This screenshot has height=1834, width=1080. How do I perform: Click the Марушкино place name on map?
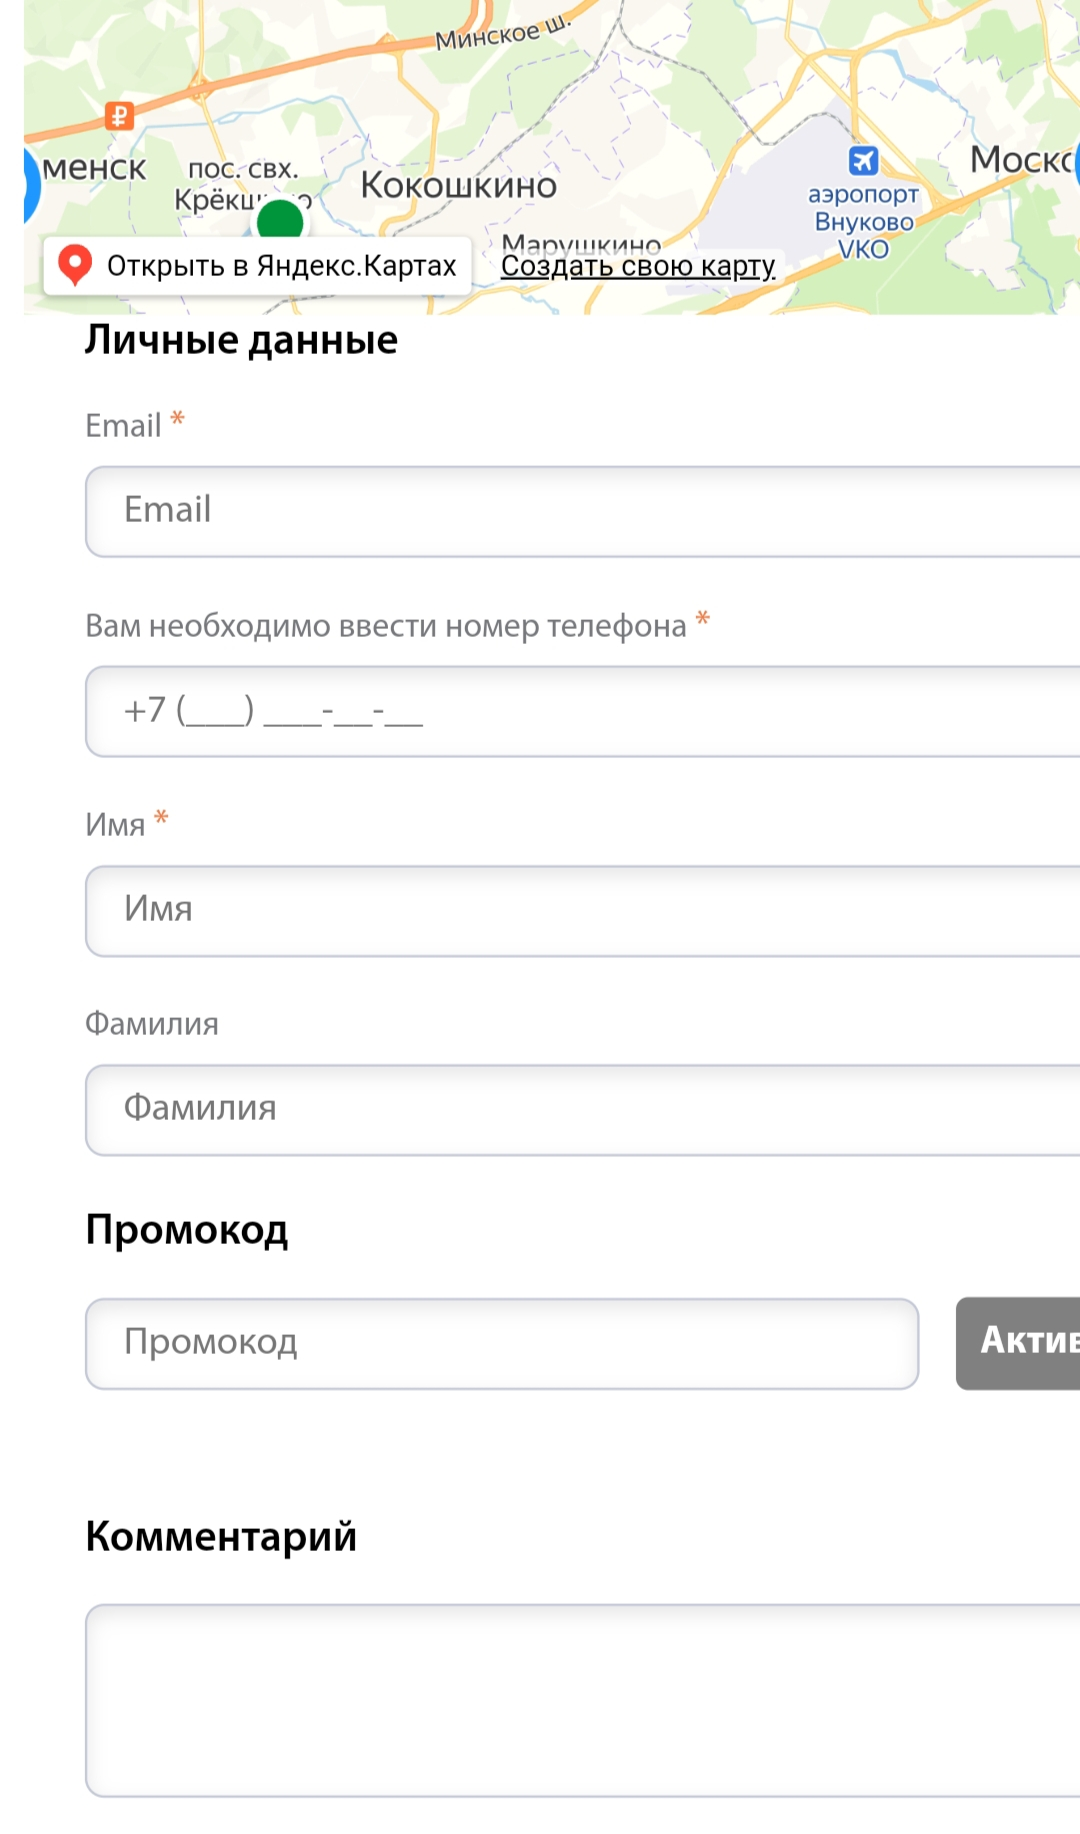[x=581, y=242]
